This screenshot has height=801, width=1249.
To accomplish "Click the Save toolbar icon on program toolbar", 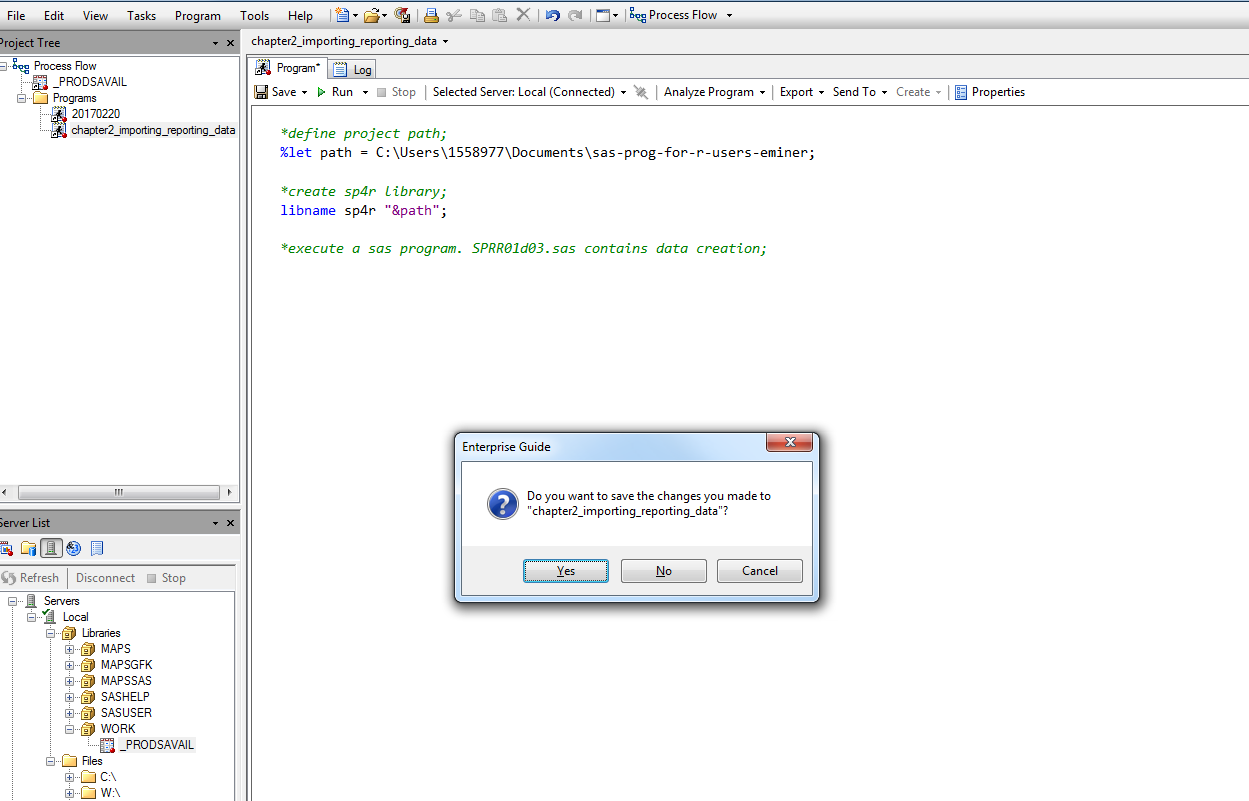I will point(261,91).
